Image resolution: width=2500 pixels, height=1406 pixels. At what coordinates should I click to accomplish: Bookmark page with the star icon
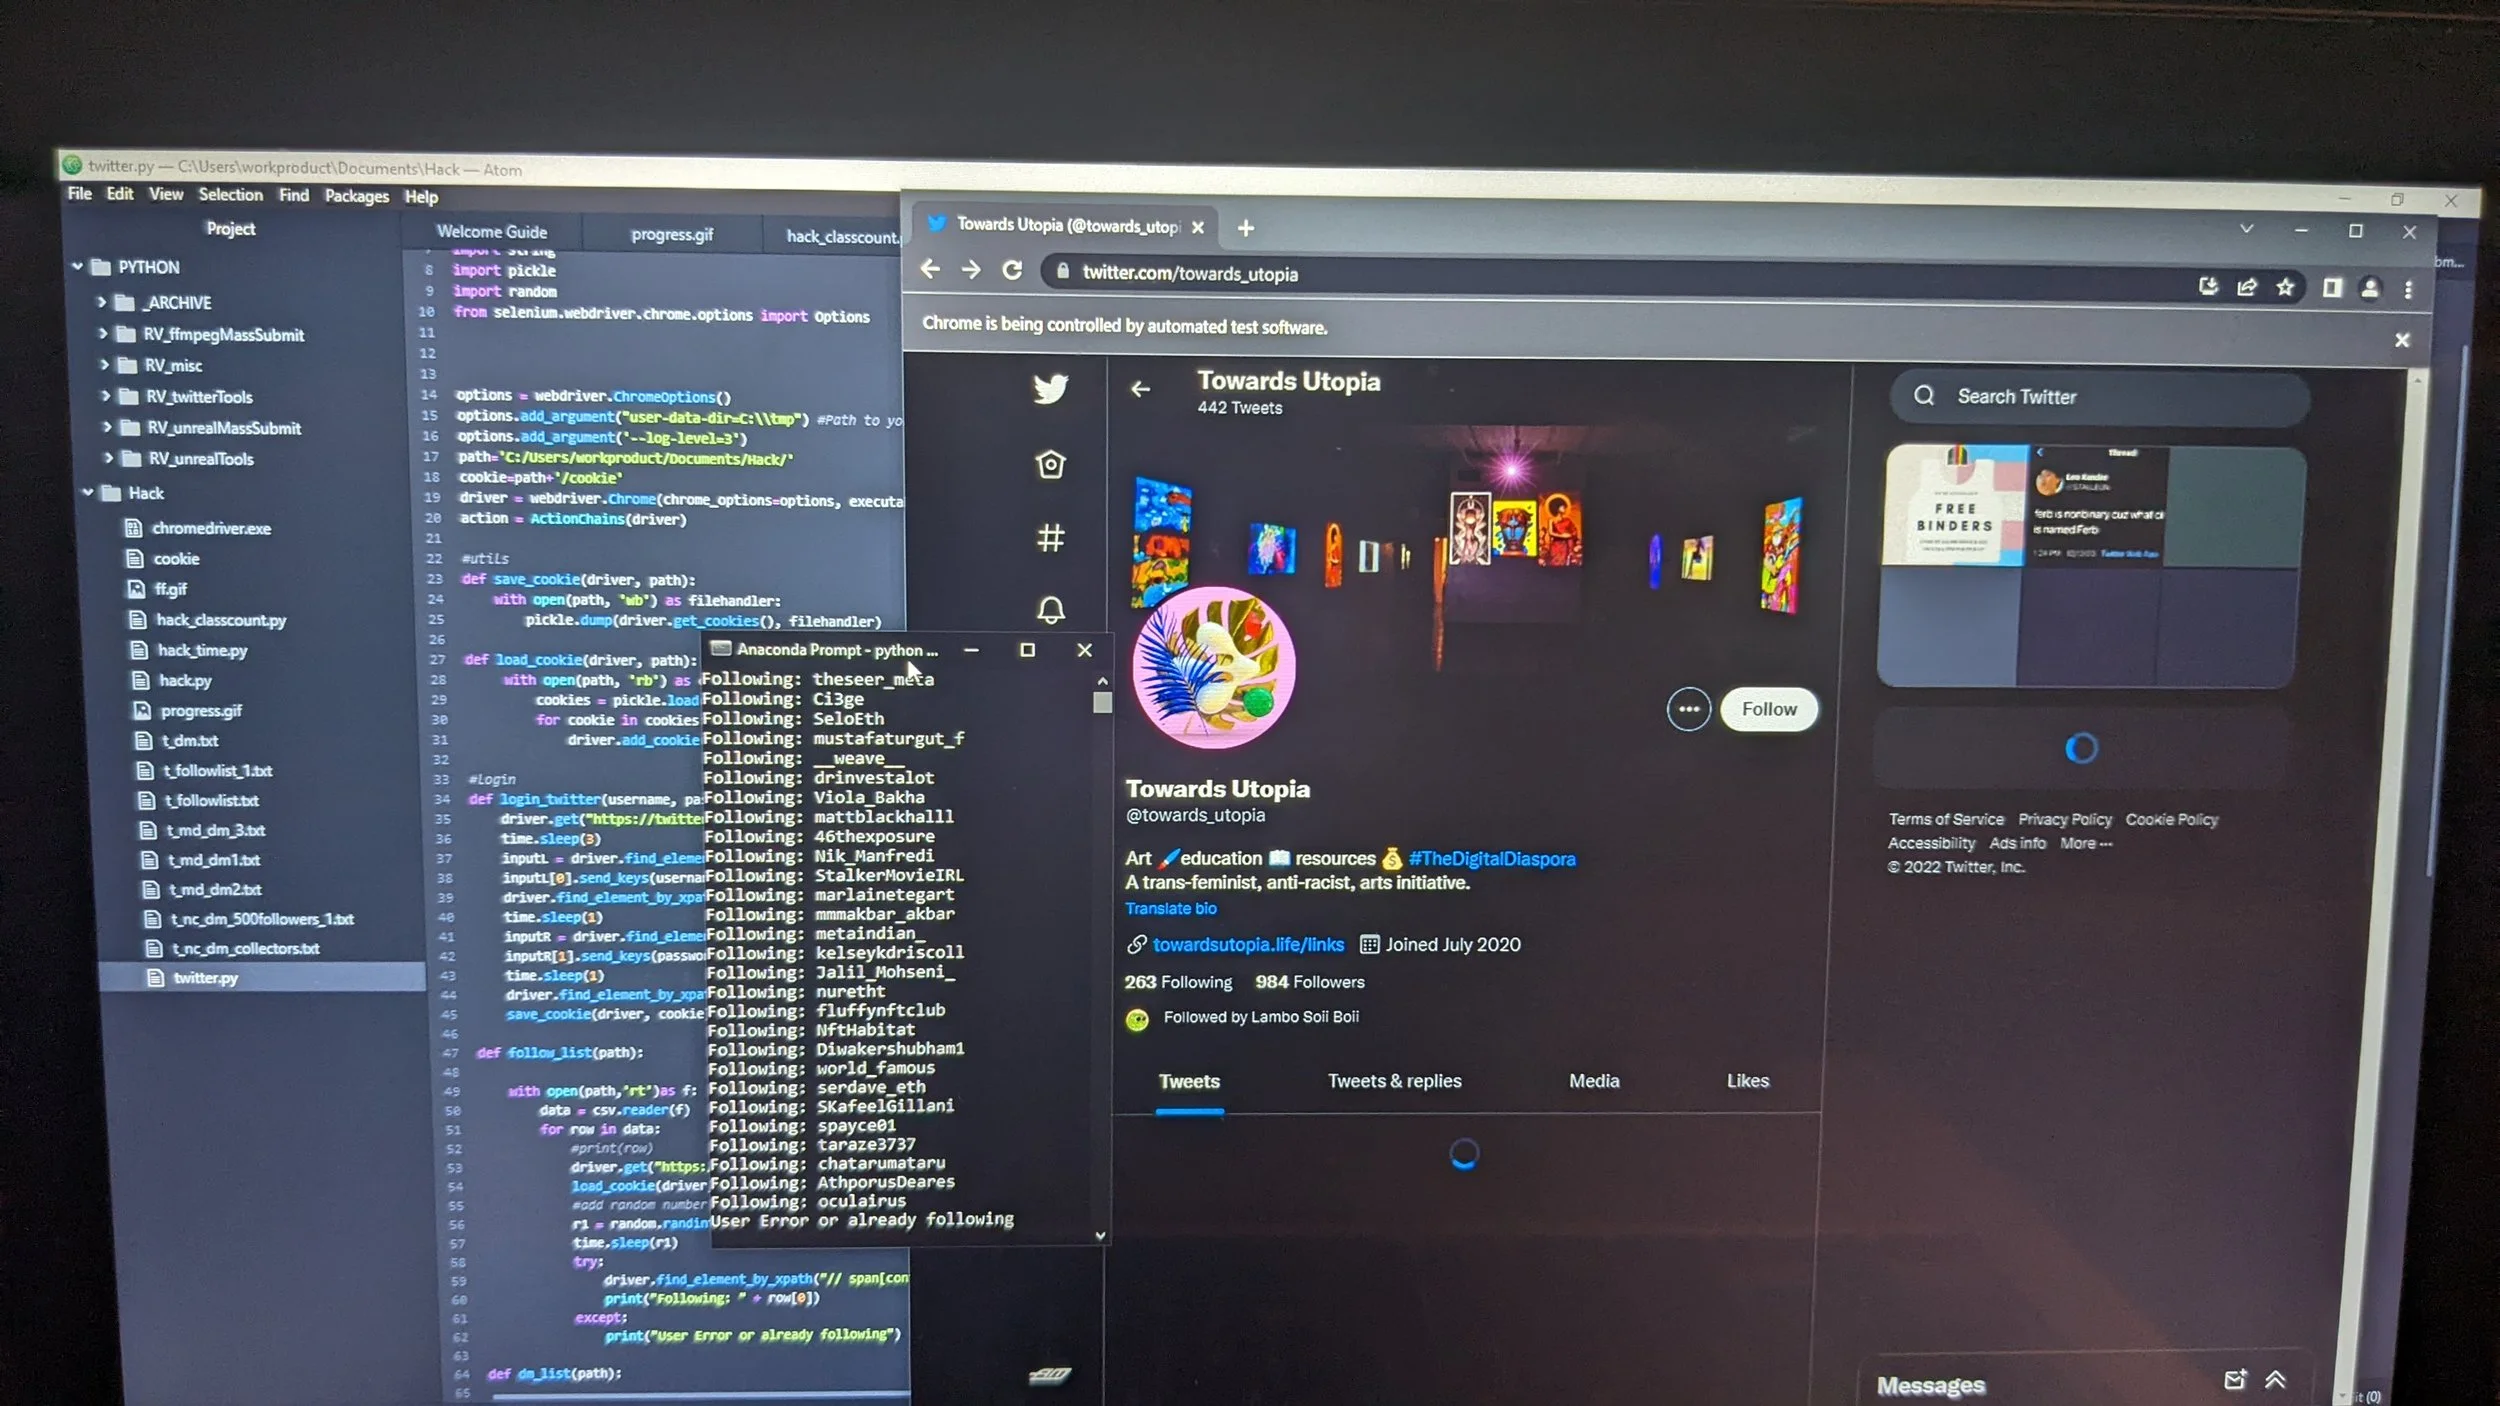tap(2285, 288)
